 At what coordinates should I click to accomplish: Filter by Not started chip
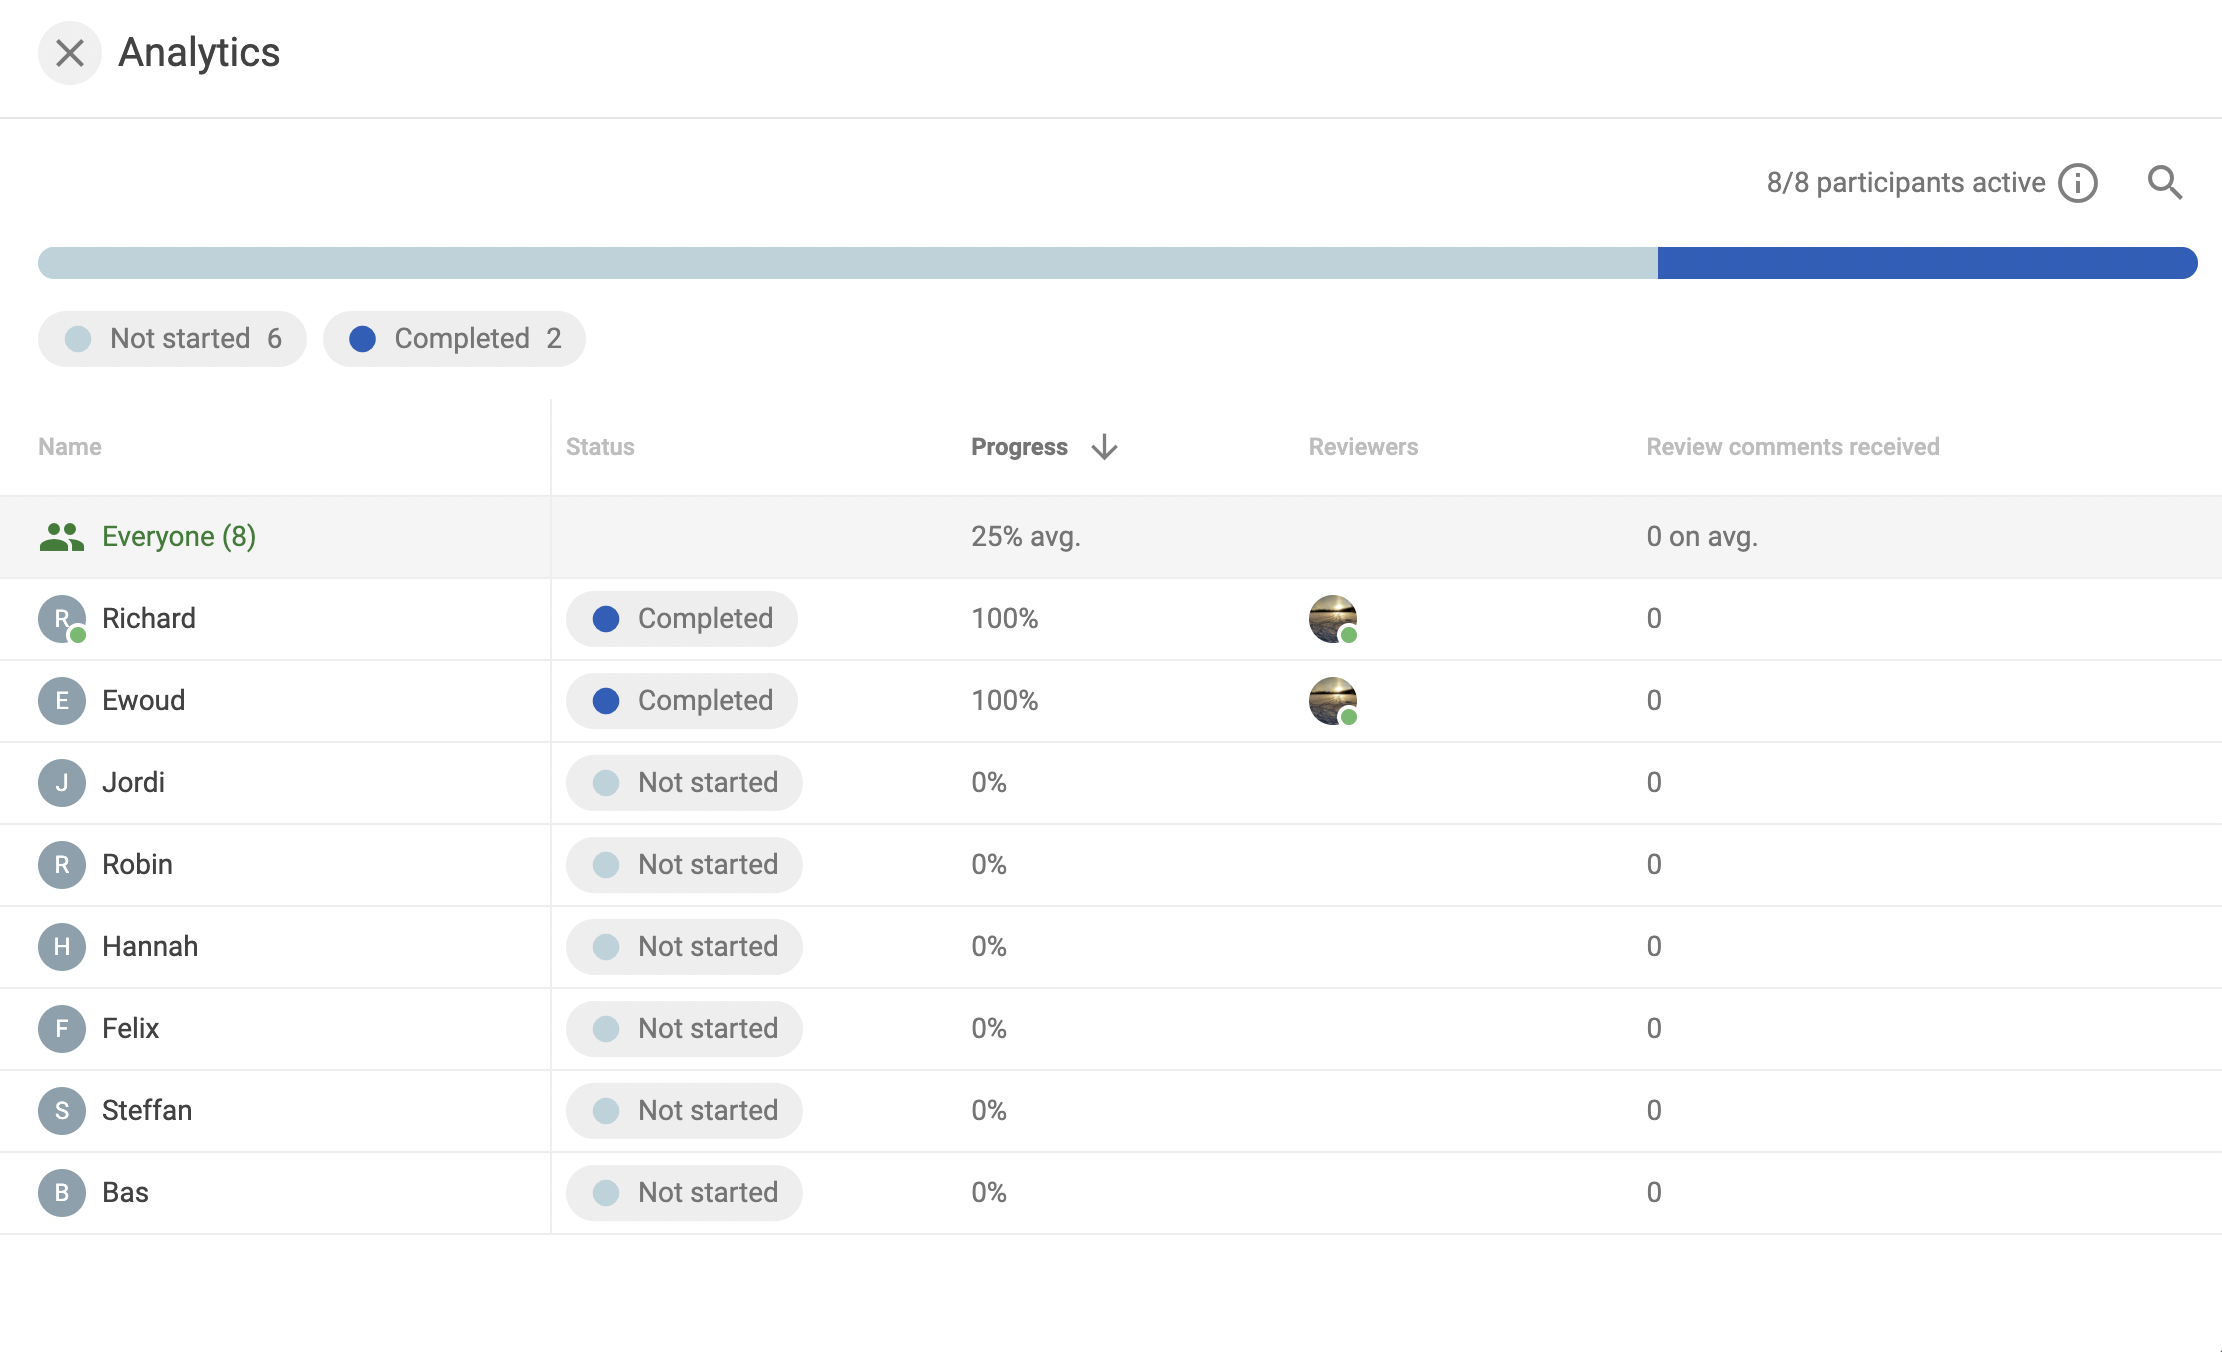click(x=172, y=339)
